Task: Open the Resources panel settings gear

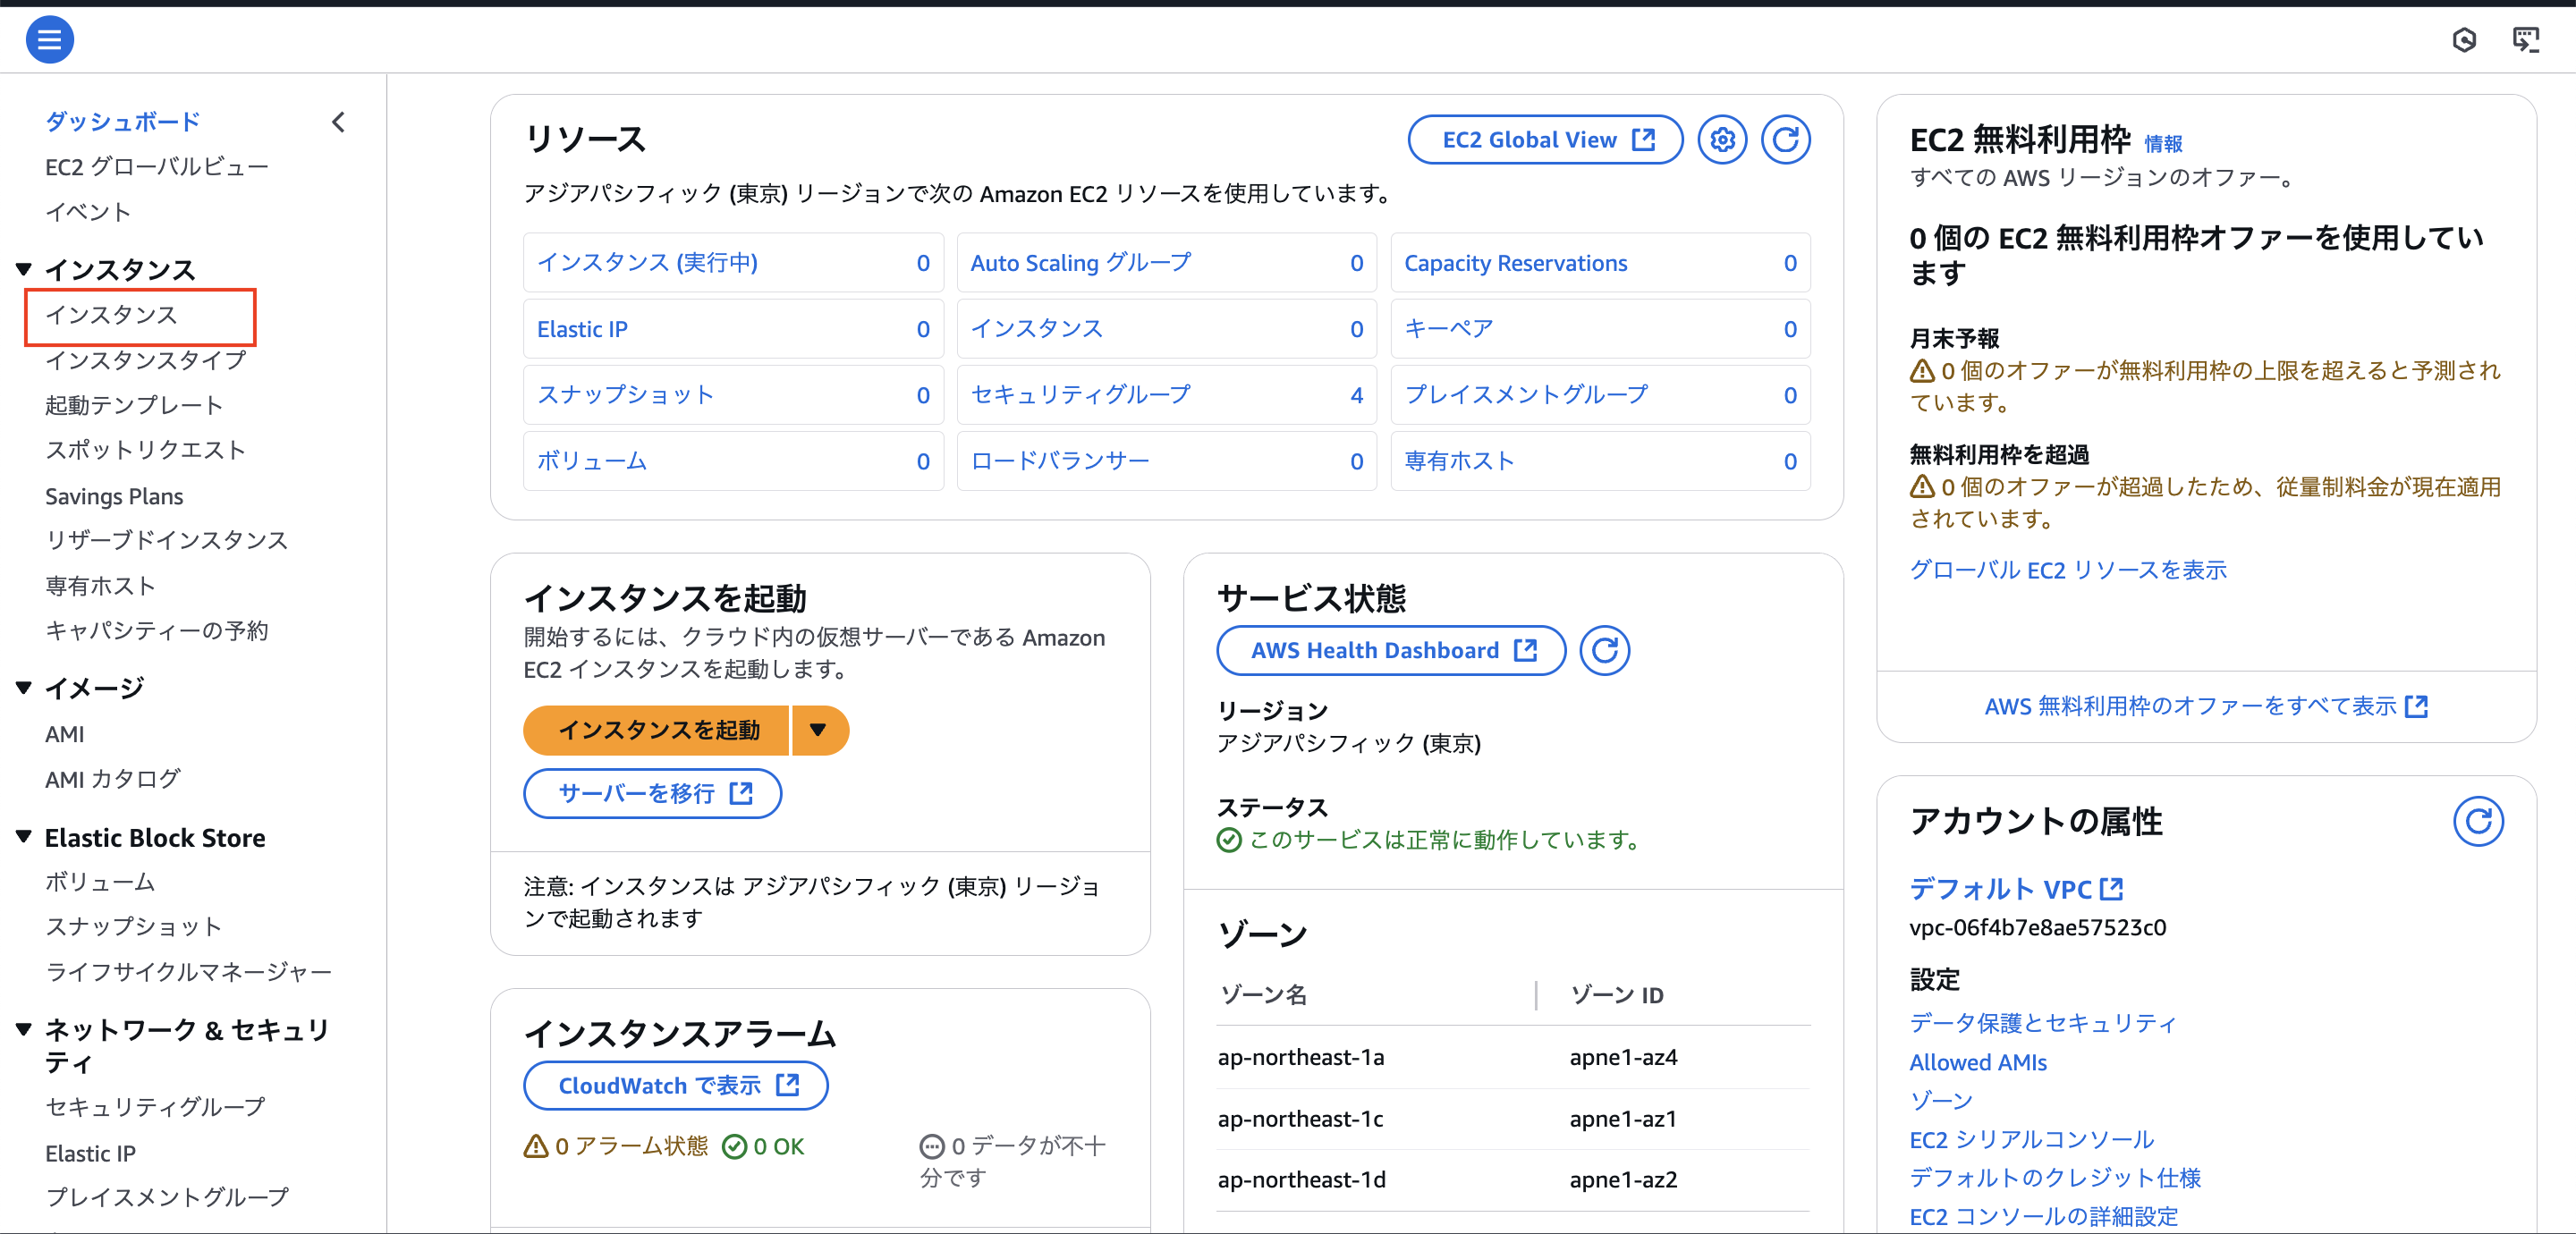Action: (x=1722, y=140)
